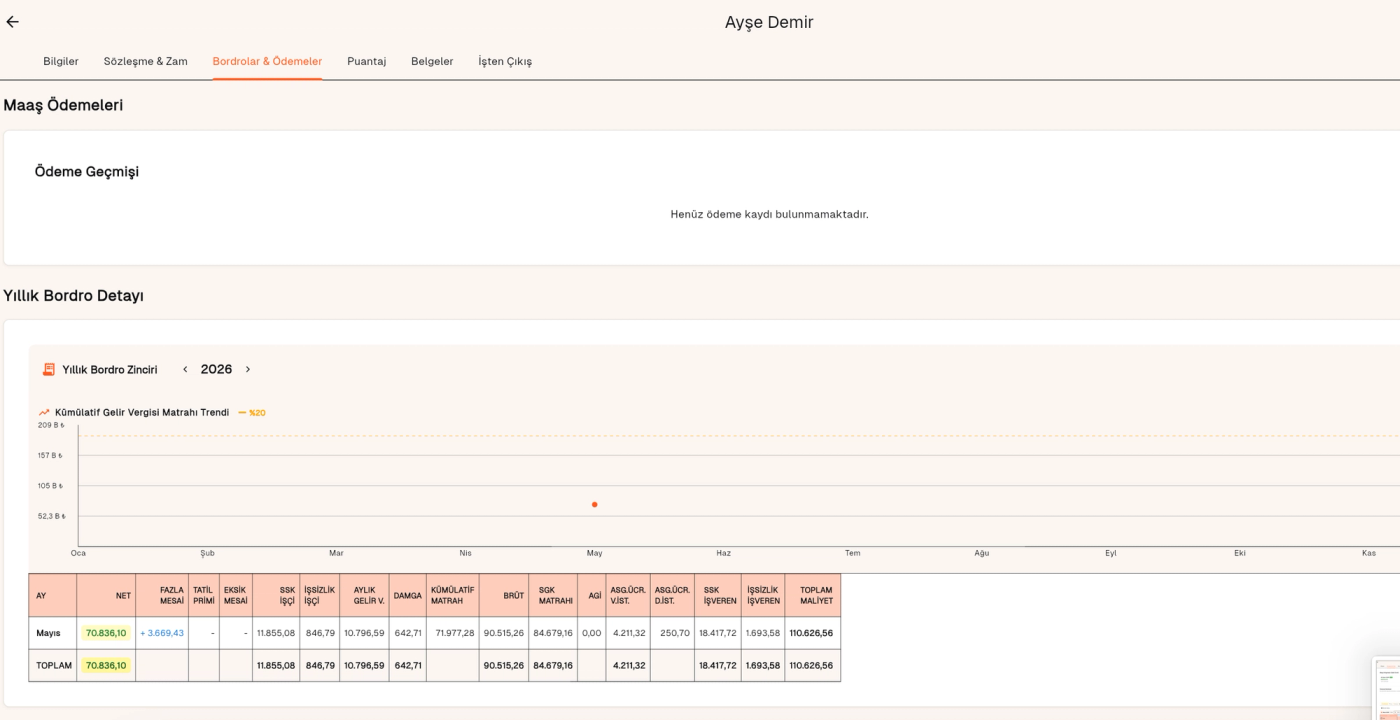Open the Belgeler tab
This screenshot has height=720, width=1400.
[432, 61]
